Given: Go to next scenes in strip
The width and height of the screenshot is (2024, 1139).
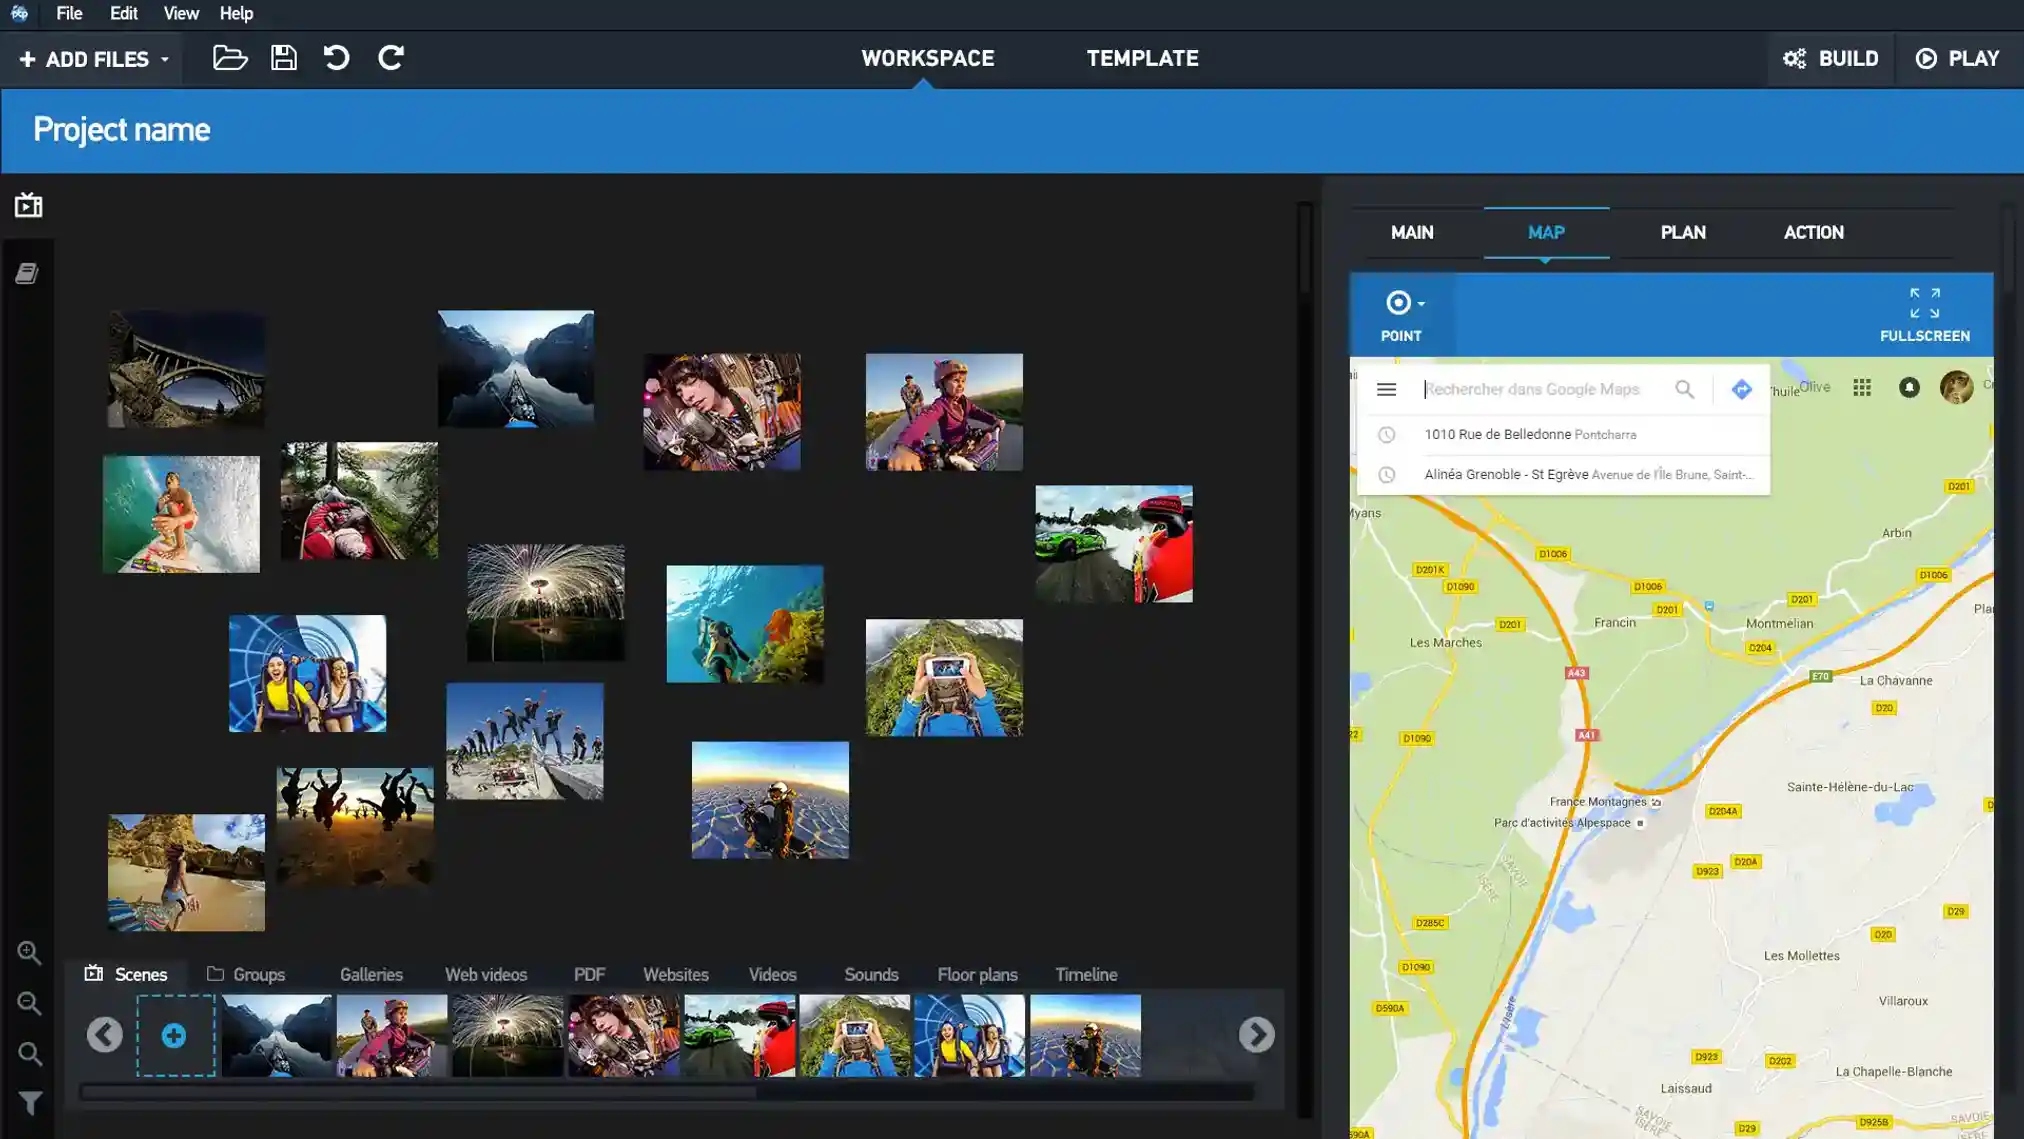Looking at the screenshot, I should (x=1256, y=1034).
